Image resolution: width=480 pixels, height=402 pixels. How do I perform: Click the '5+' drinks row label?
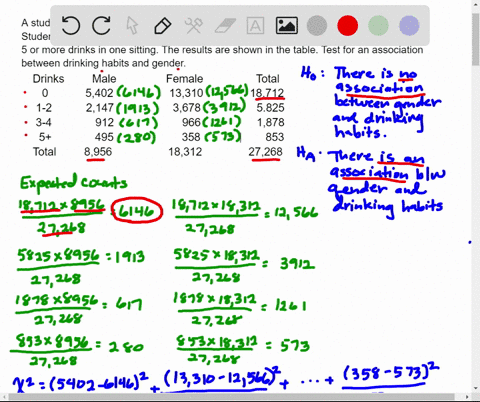45,137
